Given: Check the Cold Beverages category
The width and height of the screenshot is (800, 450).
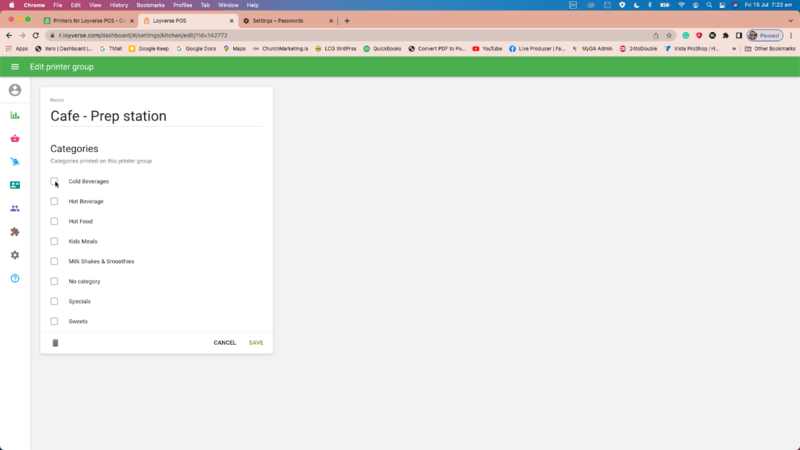Looking at the screenshot, I should tap(54, 181).
